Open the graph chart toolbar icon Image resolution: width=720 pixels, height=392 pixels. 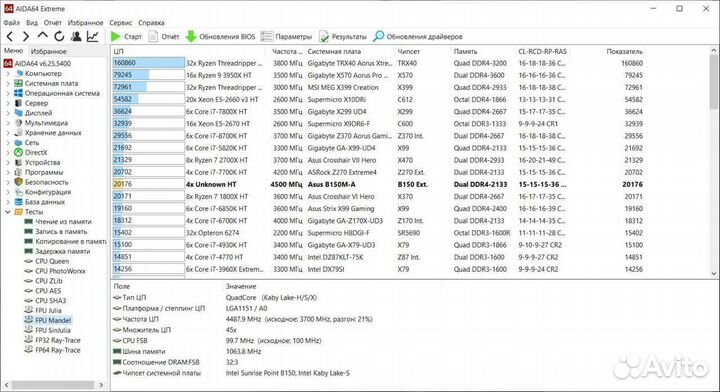point(92,36)
